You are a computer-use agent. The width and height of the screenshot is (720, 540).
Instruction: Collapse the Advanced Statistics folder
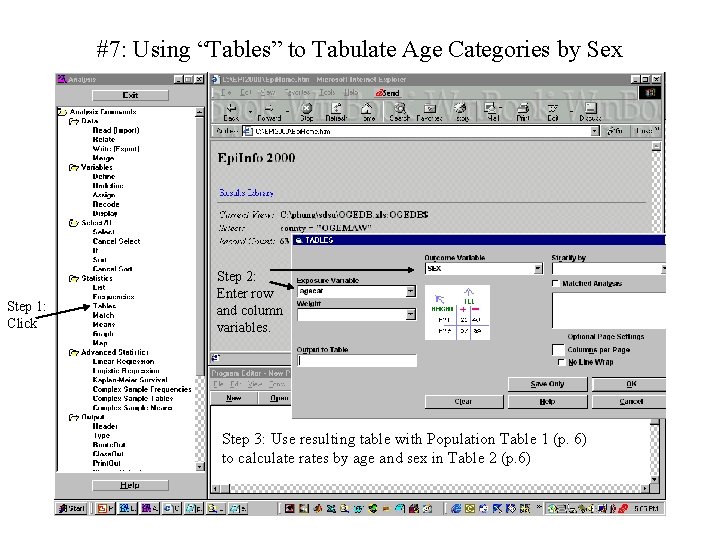(x=73, y=353)
